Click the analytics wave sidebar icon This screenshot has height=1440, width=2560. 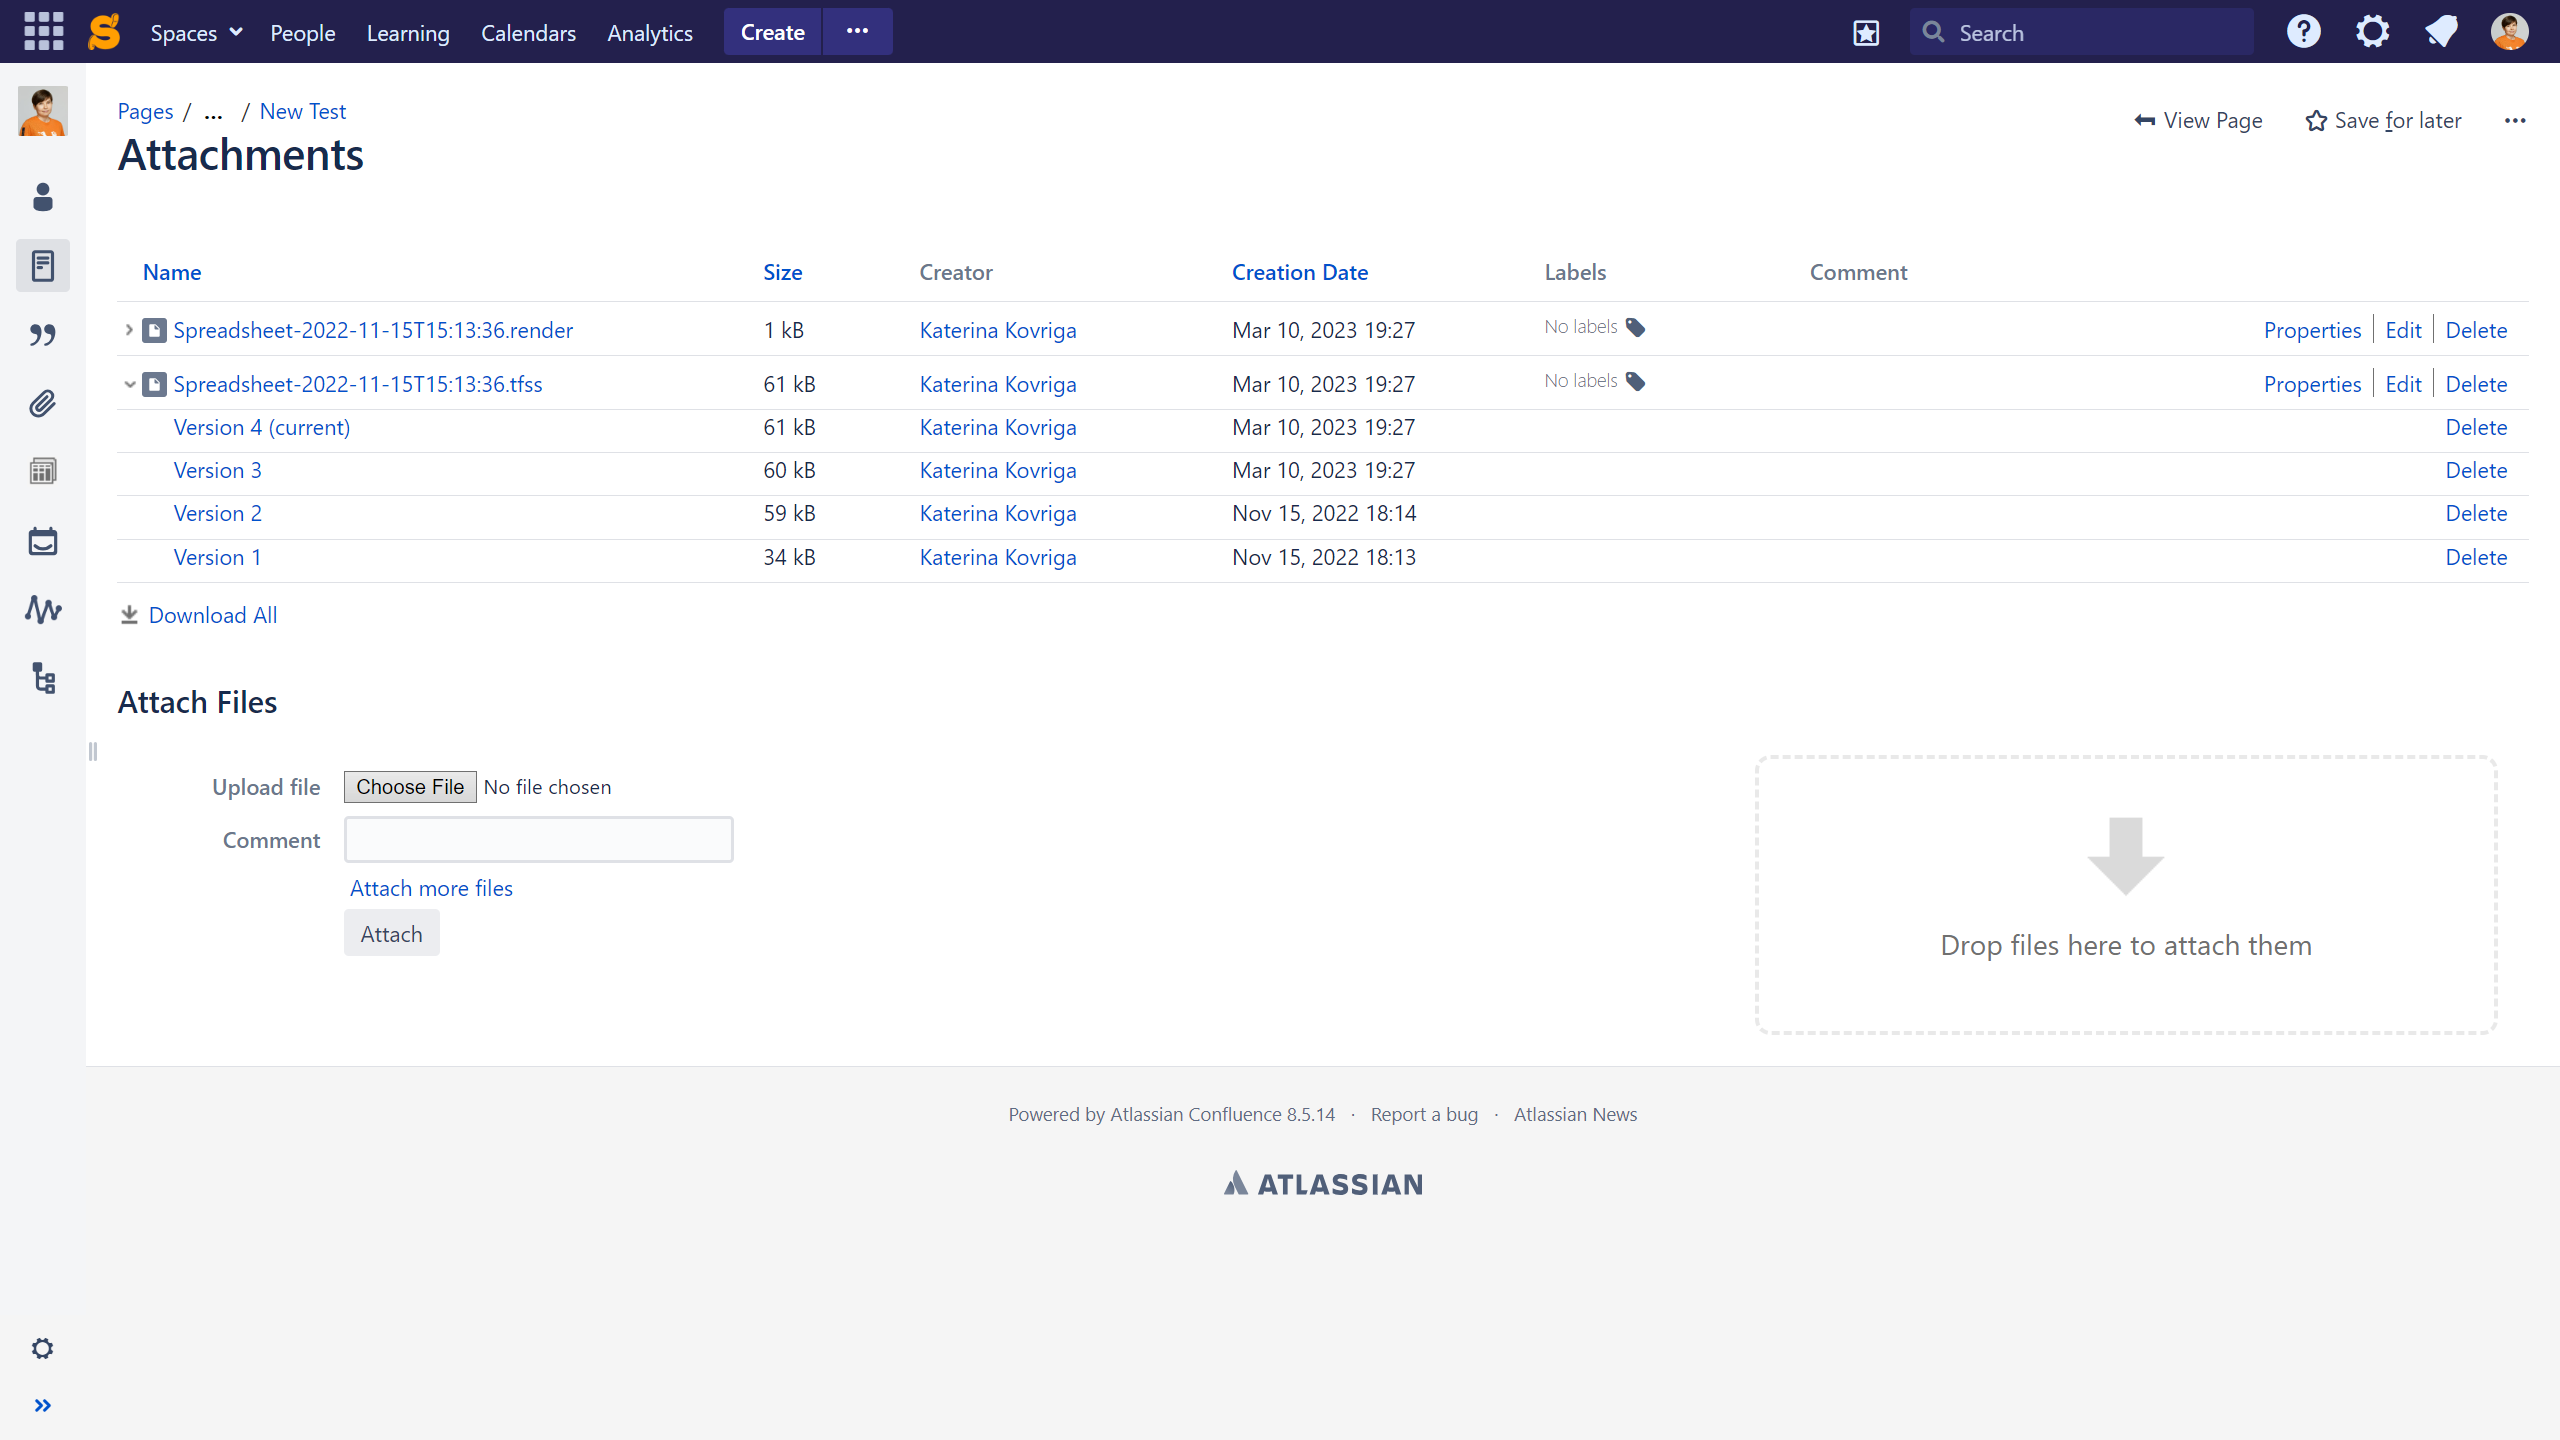(x=42, y=609)
